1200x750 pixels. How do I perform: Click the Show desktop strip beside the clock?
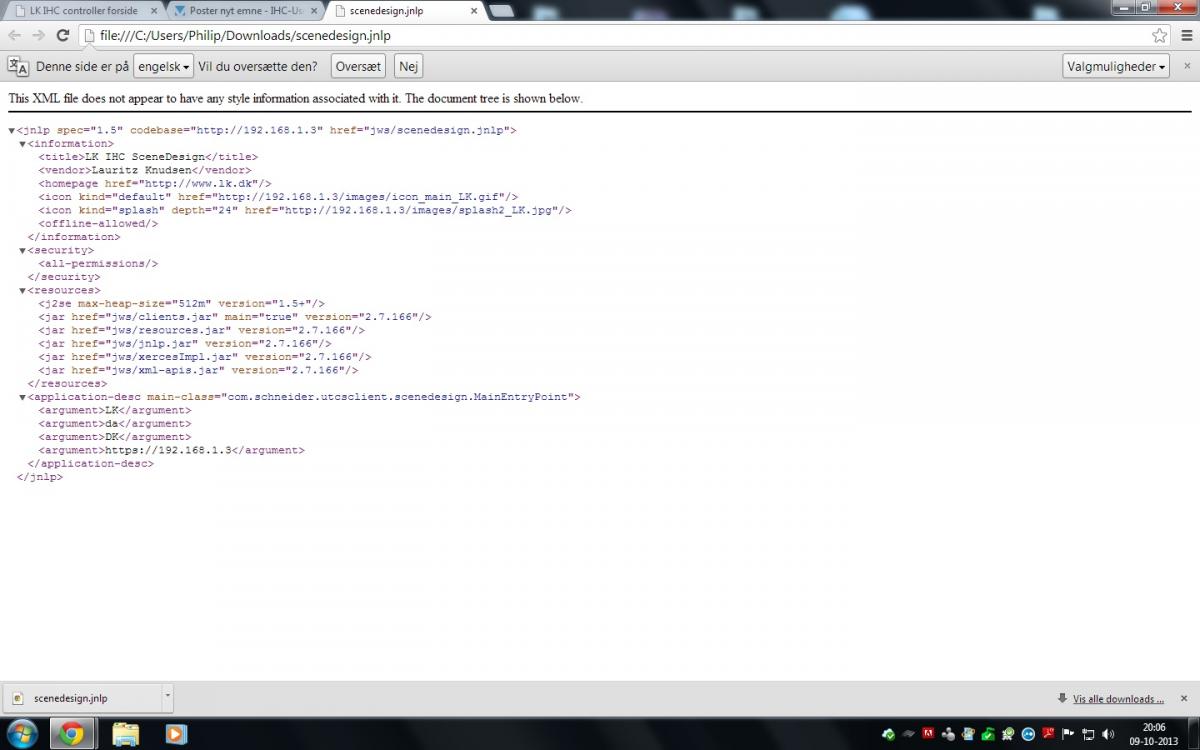point(1193,734)
